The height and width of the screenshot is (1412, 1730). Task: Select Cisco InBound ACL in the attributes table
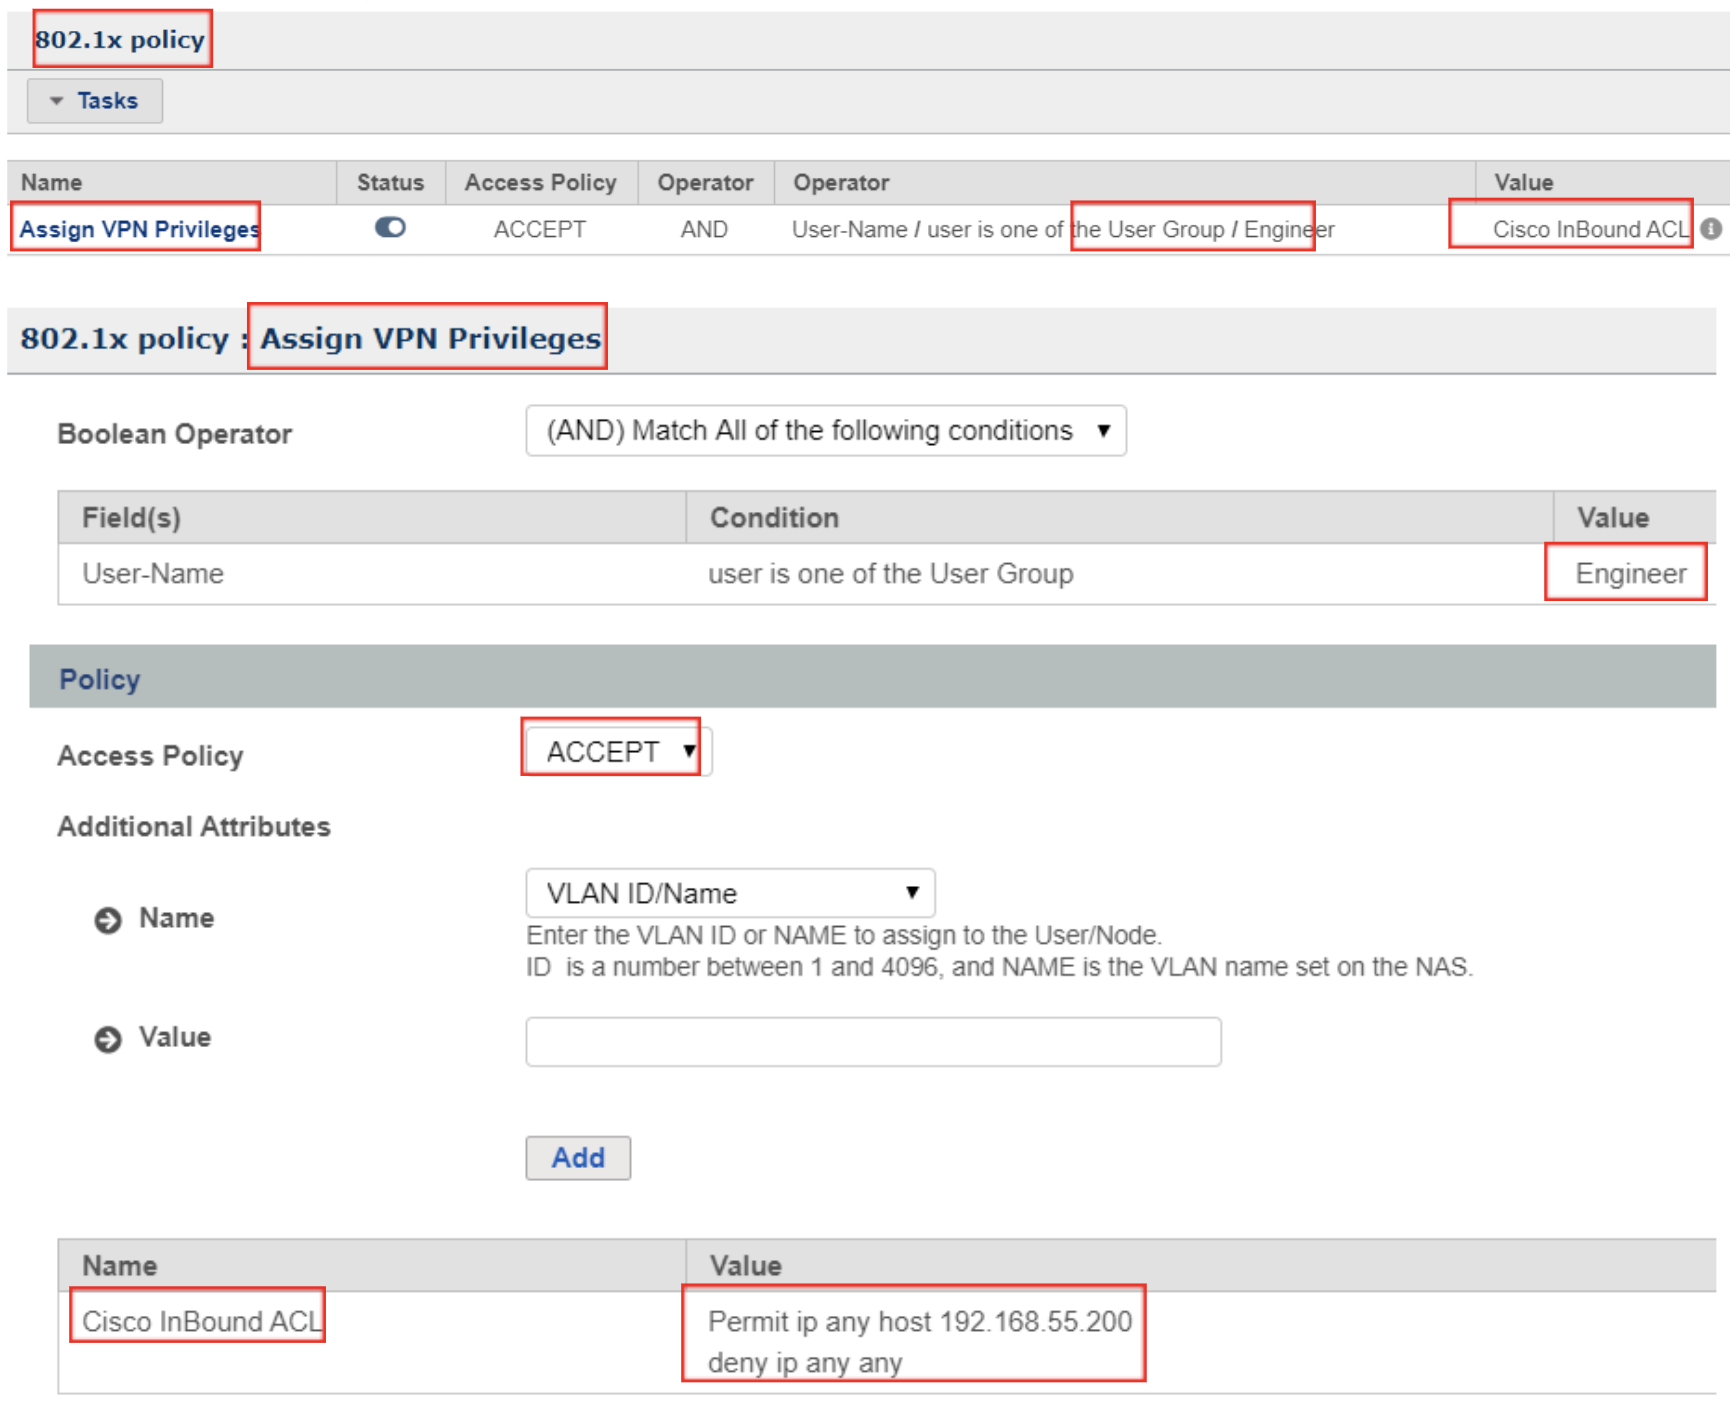tap(200, 1321)
